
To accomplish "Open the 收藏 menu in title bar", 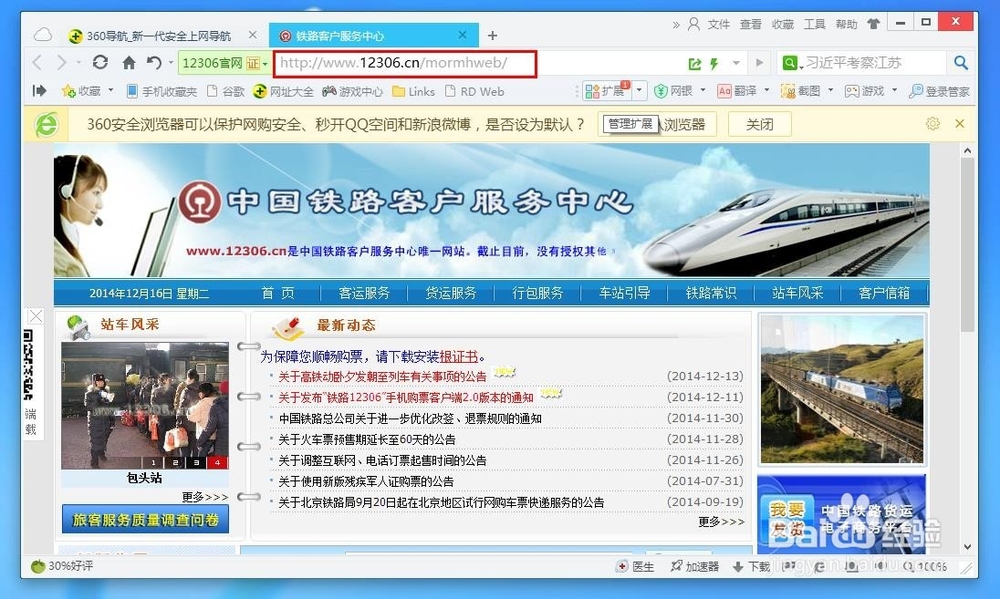I will click(x=783, y=24).
